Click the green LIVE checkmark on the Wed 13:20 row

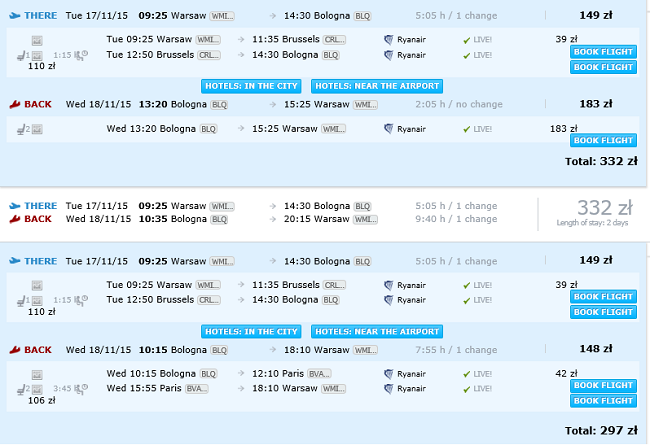[x=467, y=130]
